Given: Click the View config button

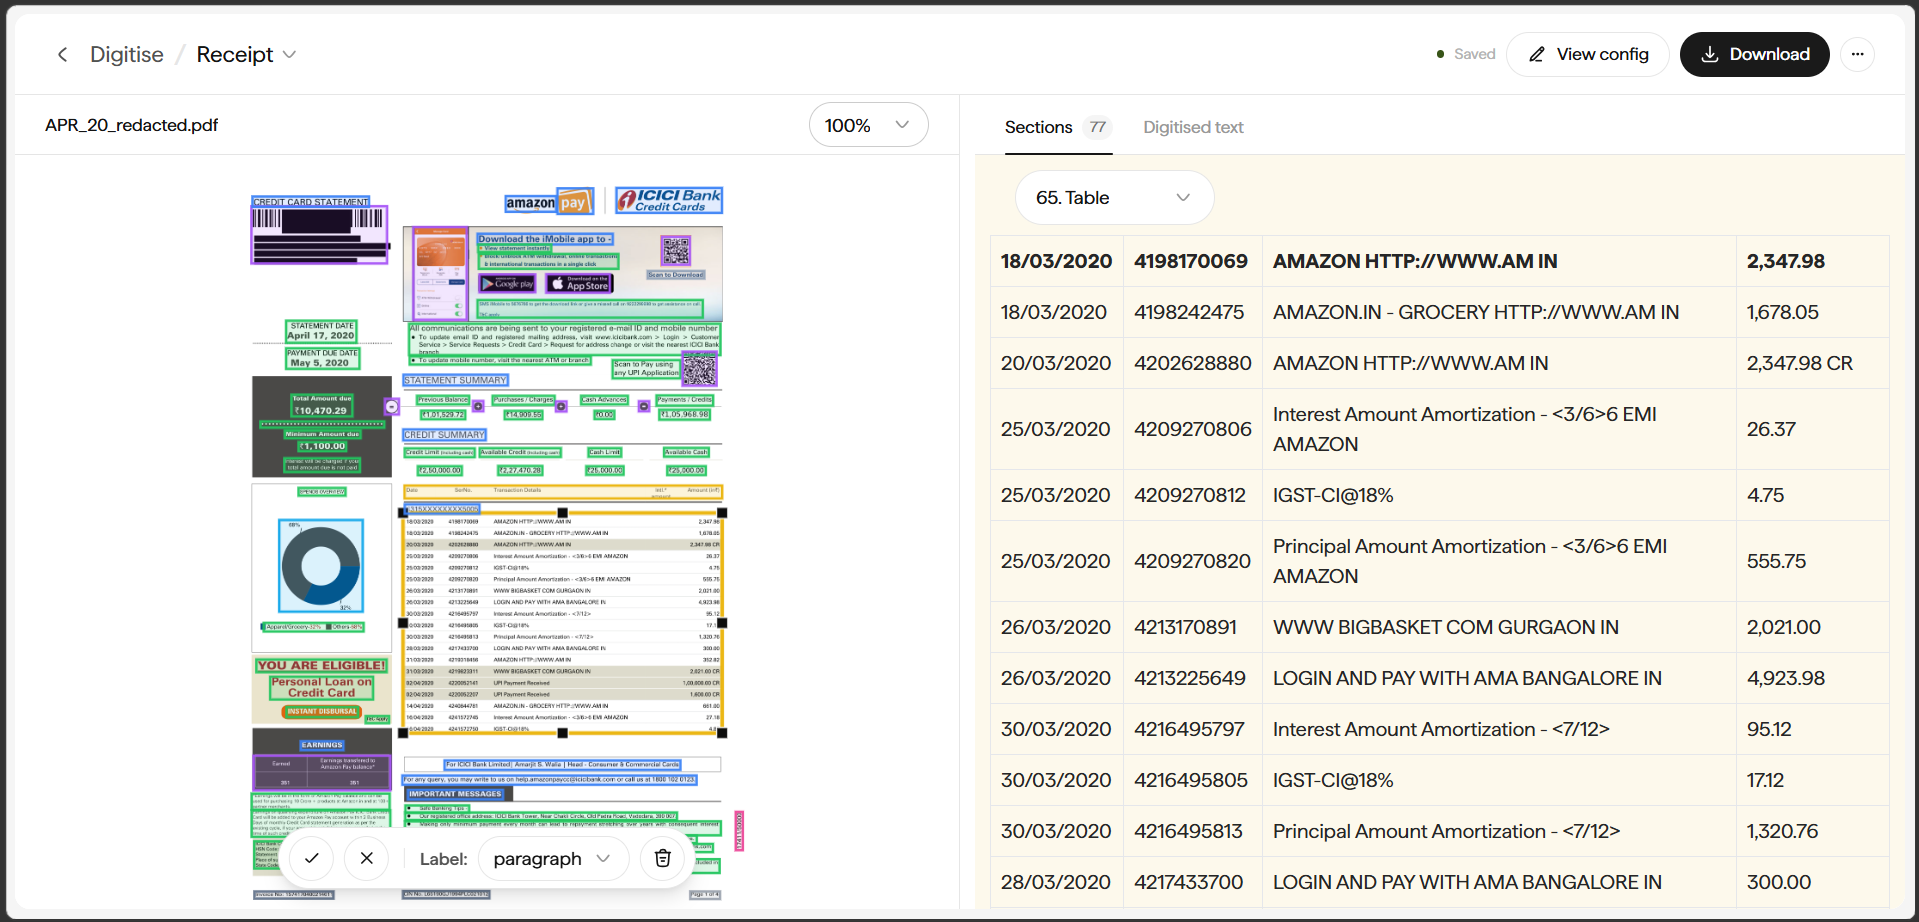Looking at the screenshot, I should pos(1587,54).
